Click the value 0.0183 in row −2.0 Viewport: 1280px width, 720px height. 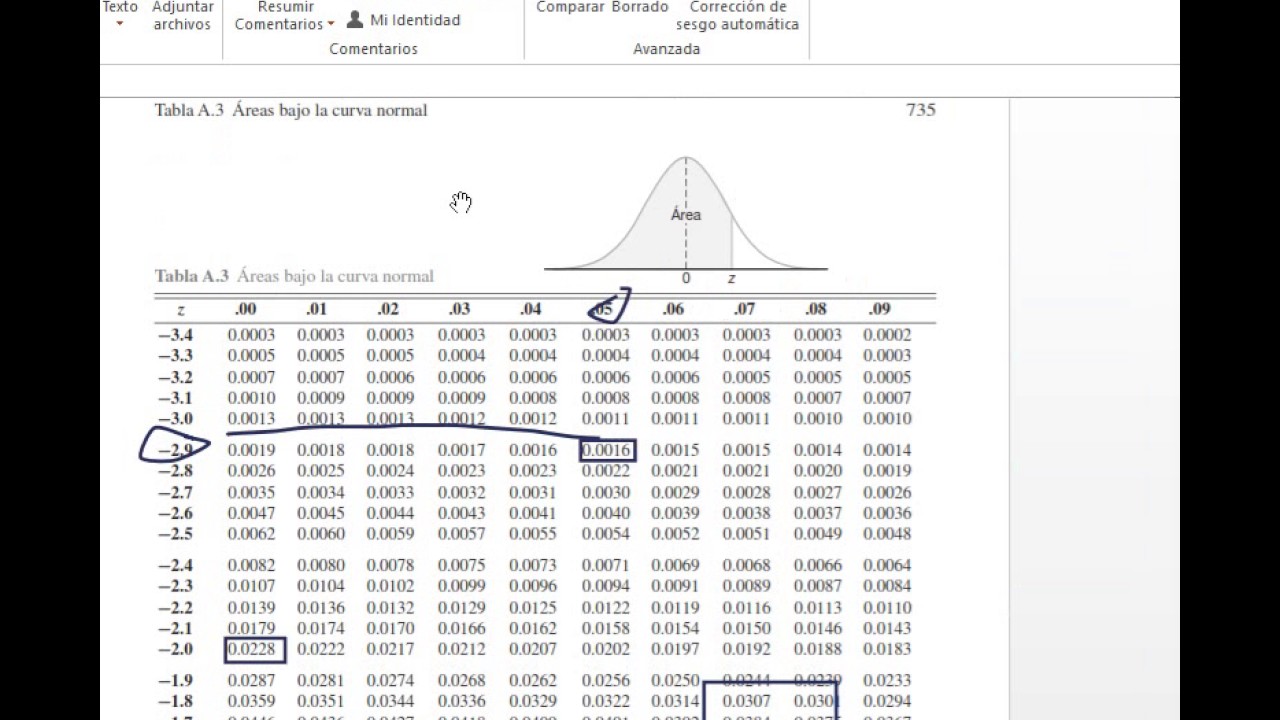888,650
